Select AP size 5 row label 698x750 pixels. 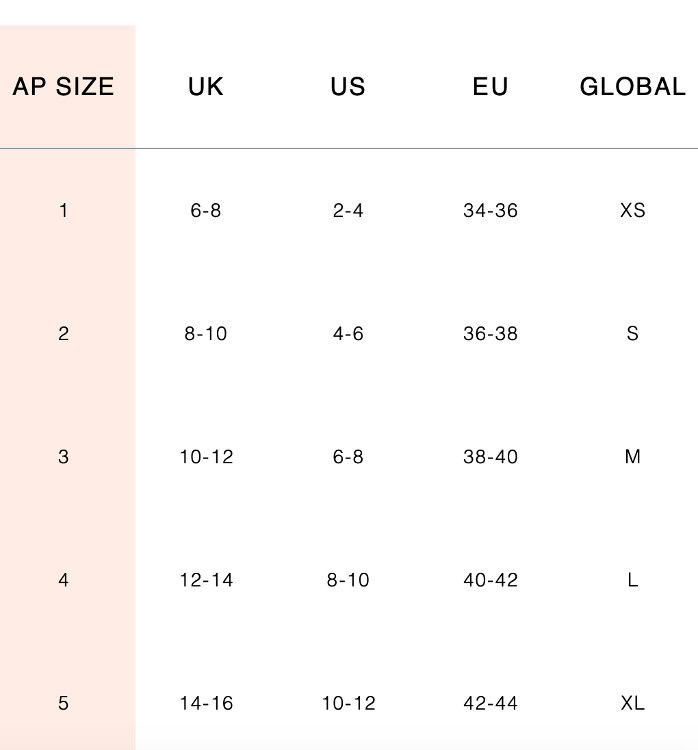63,703
